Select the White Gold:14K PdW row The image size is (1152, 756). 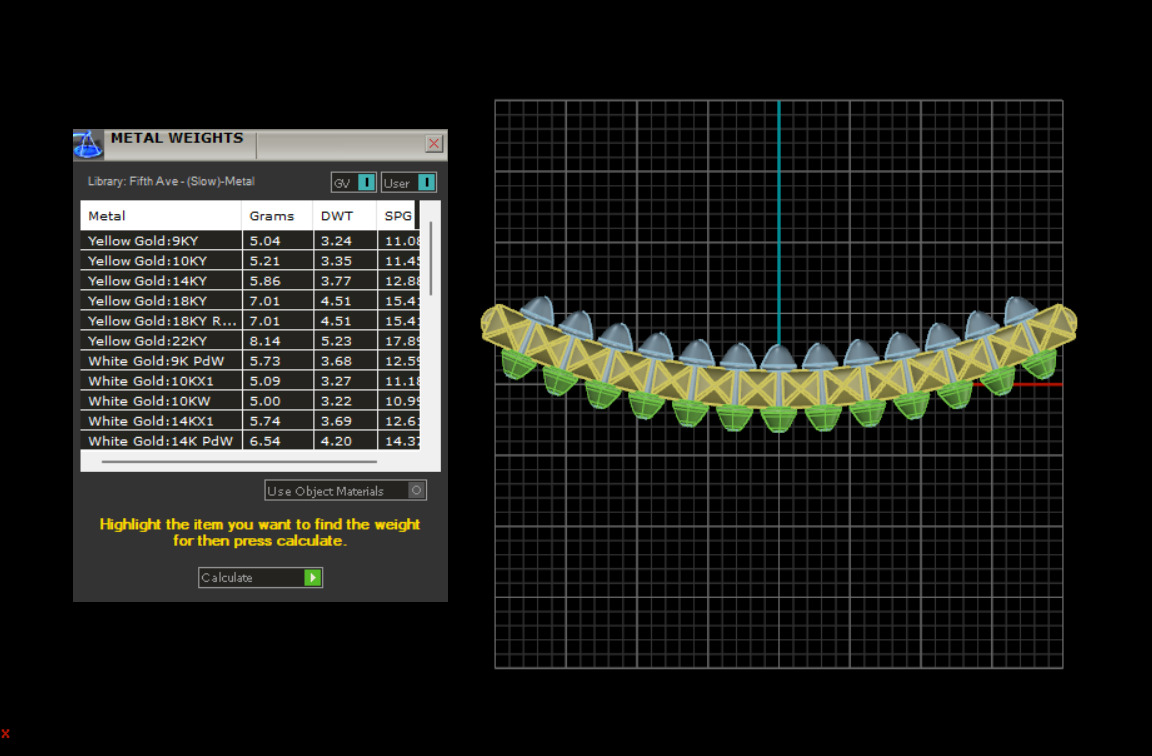250,441
